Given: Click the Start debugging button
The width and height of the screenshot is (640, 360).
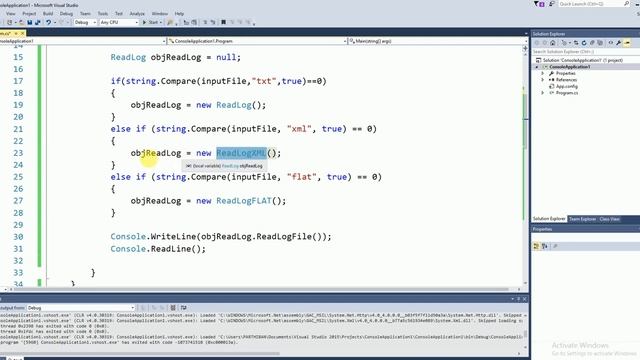Looking at the screenshot, I should point(151,22).
